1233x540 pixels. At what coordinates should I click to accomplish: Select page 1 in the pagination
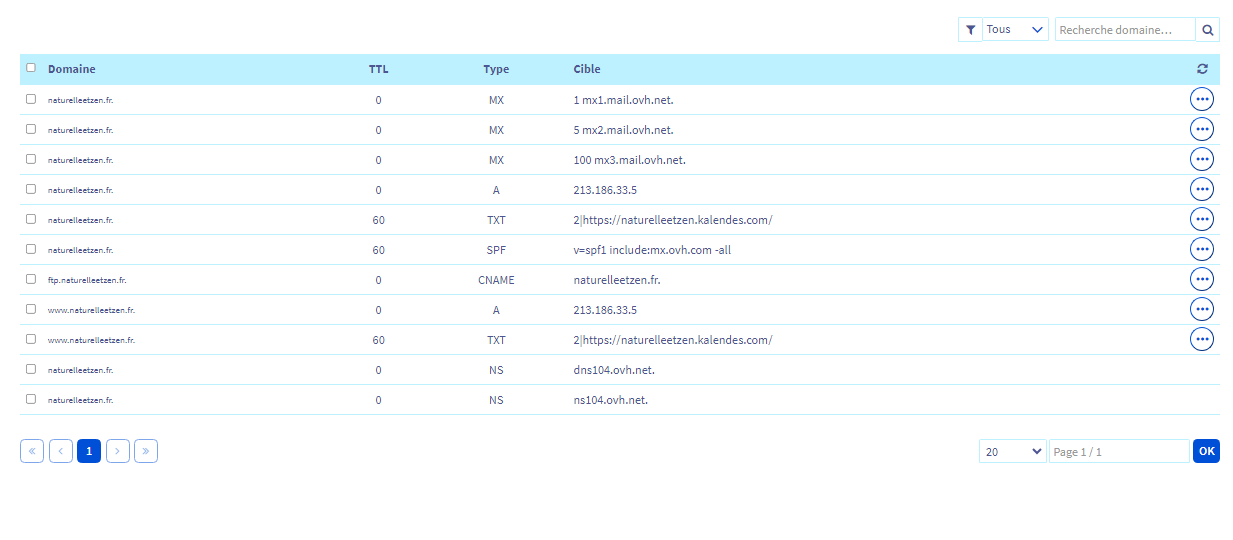pyautogui.click(x=89, y=451)
